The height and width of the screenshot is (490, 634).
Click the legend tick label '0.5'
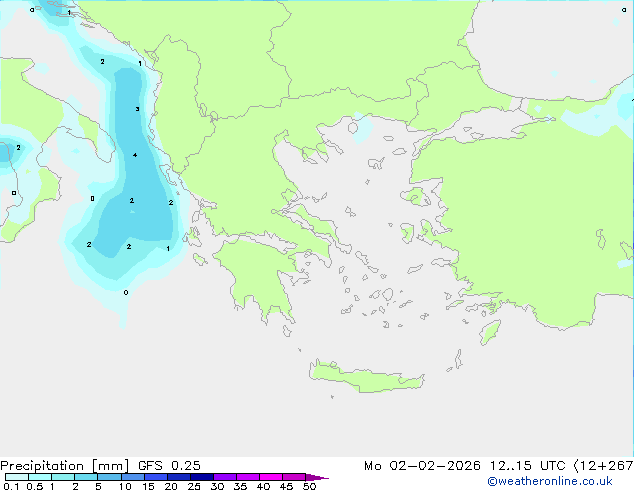tap(35, 486)
